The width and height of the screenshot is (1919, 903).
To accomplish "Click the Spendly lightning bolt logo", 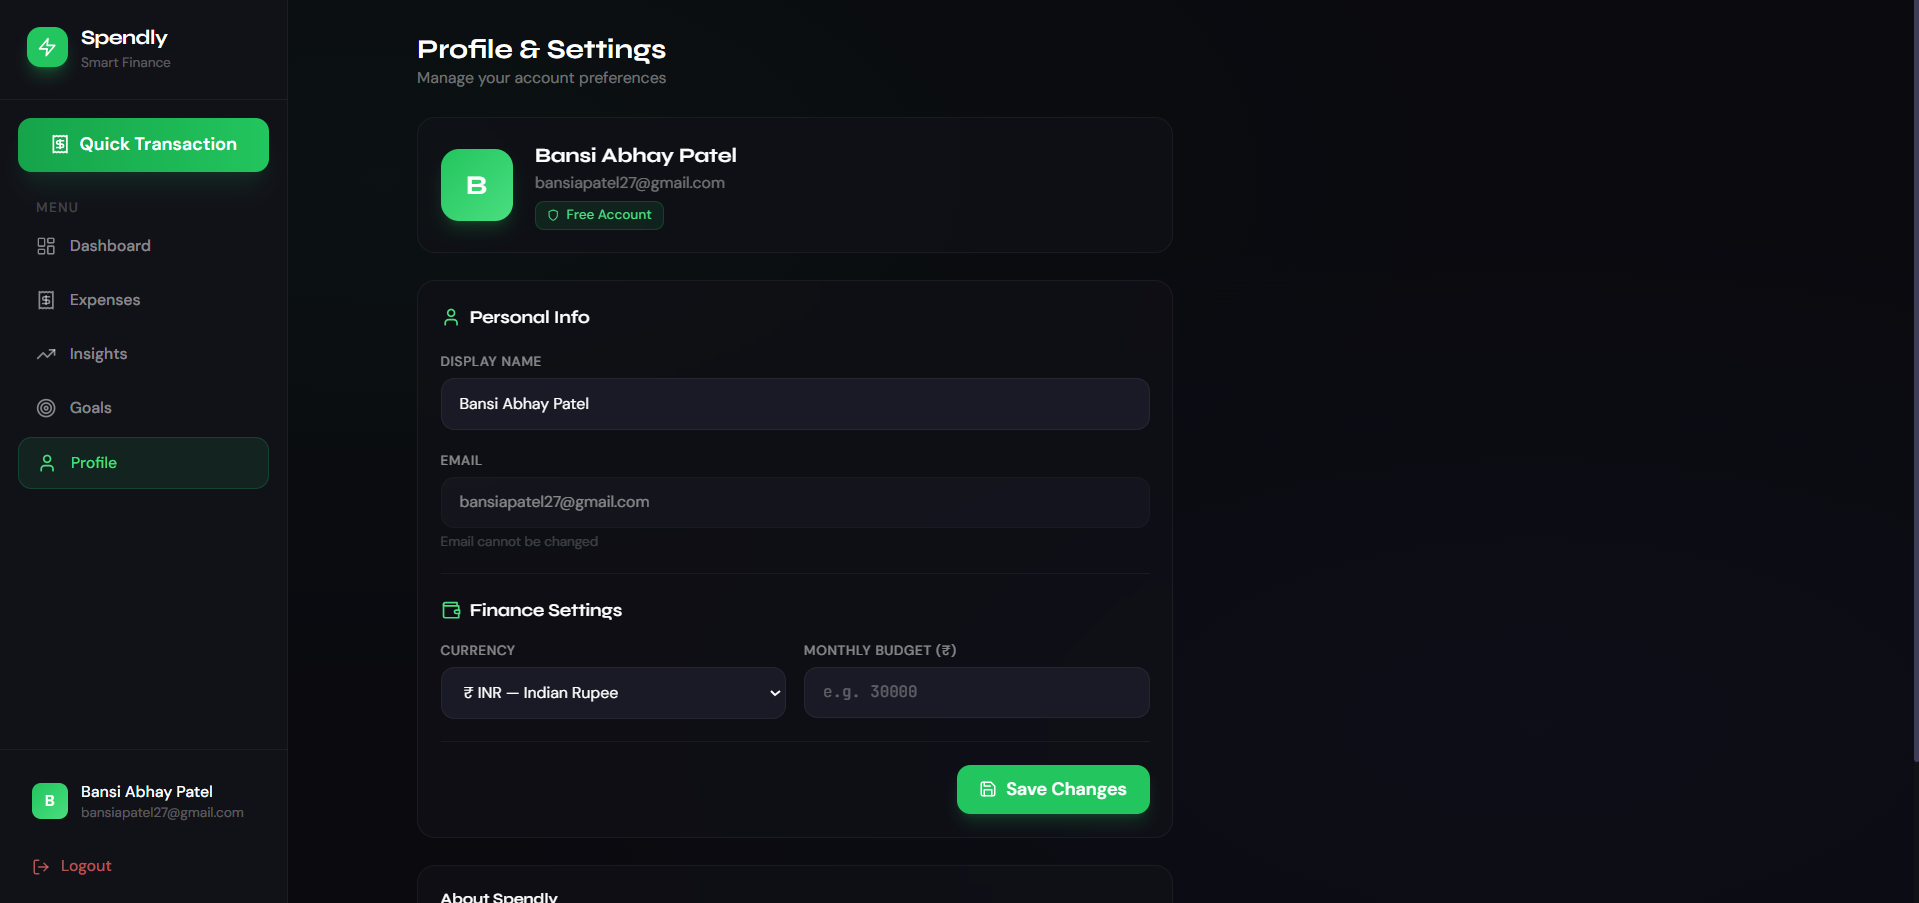I will click(x=47, y=47).
